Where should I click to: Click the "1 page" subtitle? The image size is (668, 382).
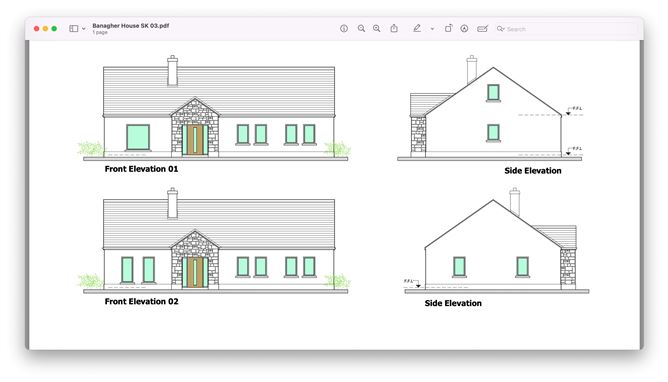pos(100,32)
